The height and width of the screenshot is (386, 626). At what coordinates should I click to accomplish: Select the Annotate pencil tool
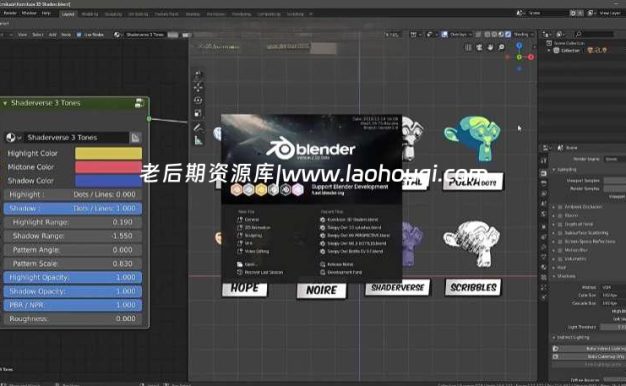(x=198, y=128)
